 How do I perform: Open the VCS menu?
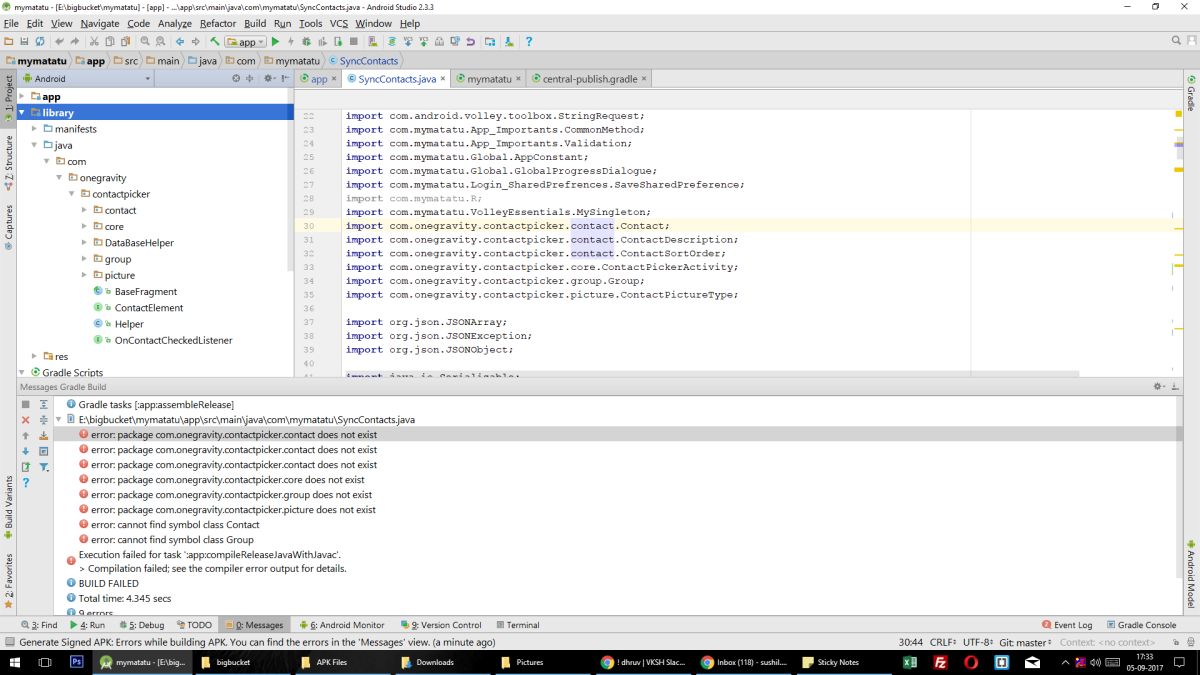pos(339,23)
